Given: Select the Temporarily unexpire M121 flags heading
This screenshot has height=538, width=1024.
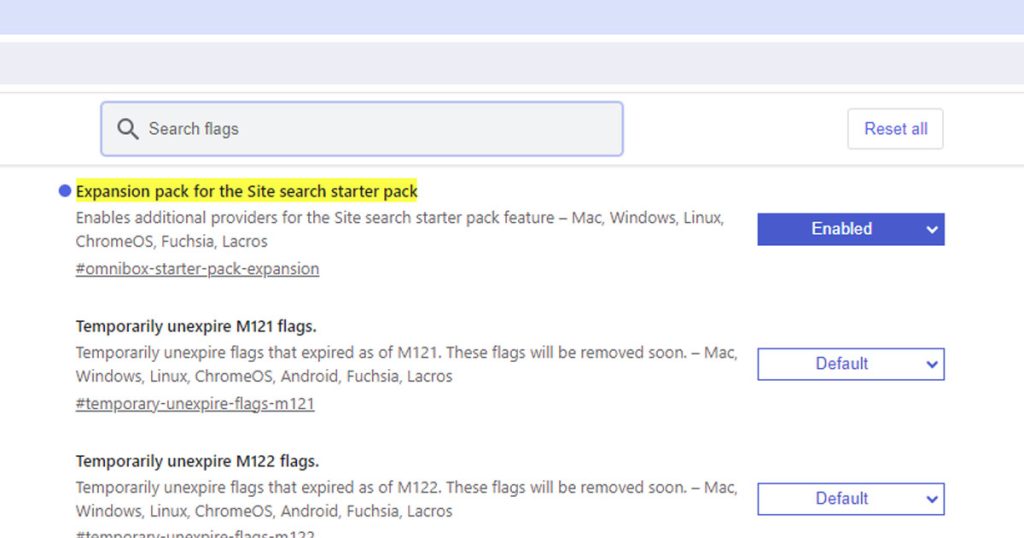Looking at the screenshot, I should point(197,326).
